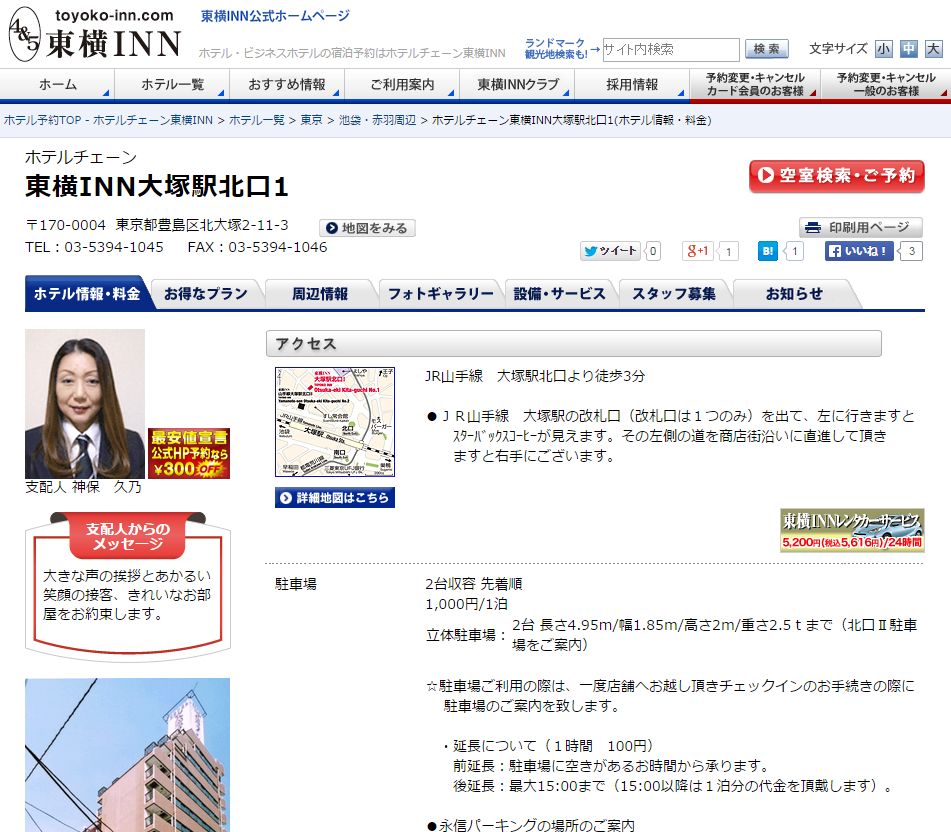This screenshot has width=951, height=832.
Task: Open the 東横INNクラブ menu
Action: coord(517,84)
